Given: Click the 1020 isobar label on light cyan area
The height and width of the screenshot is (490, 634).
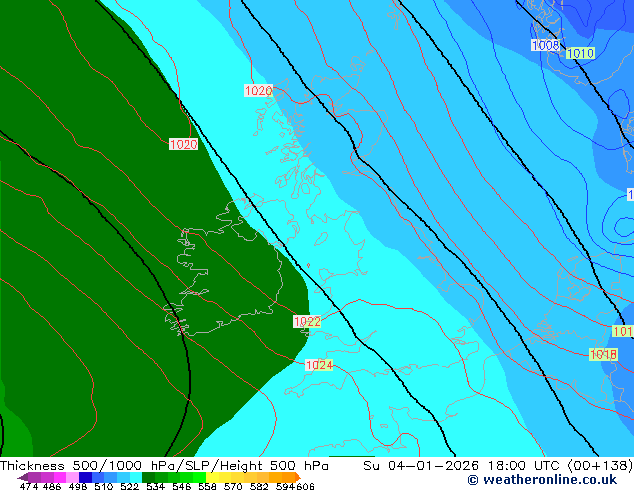Looking at the screenshot, I should [258, 91].
